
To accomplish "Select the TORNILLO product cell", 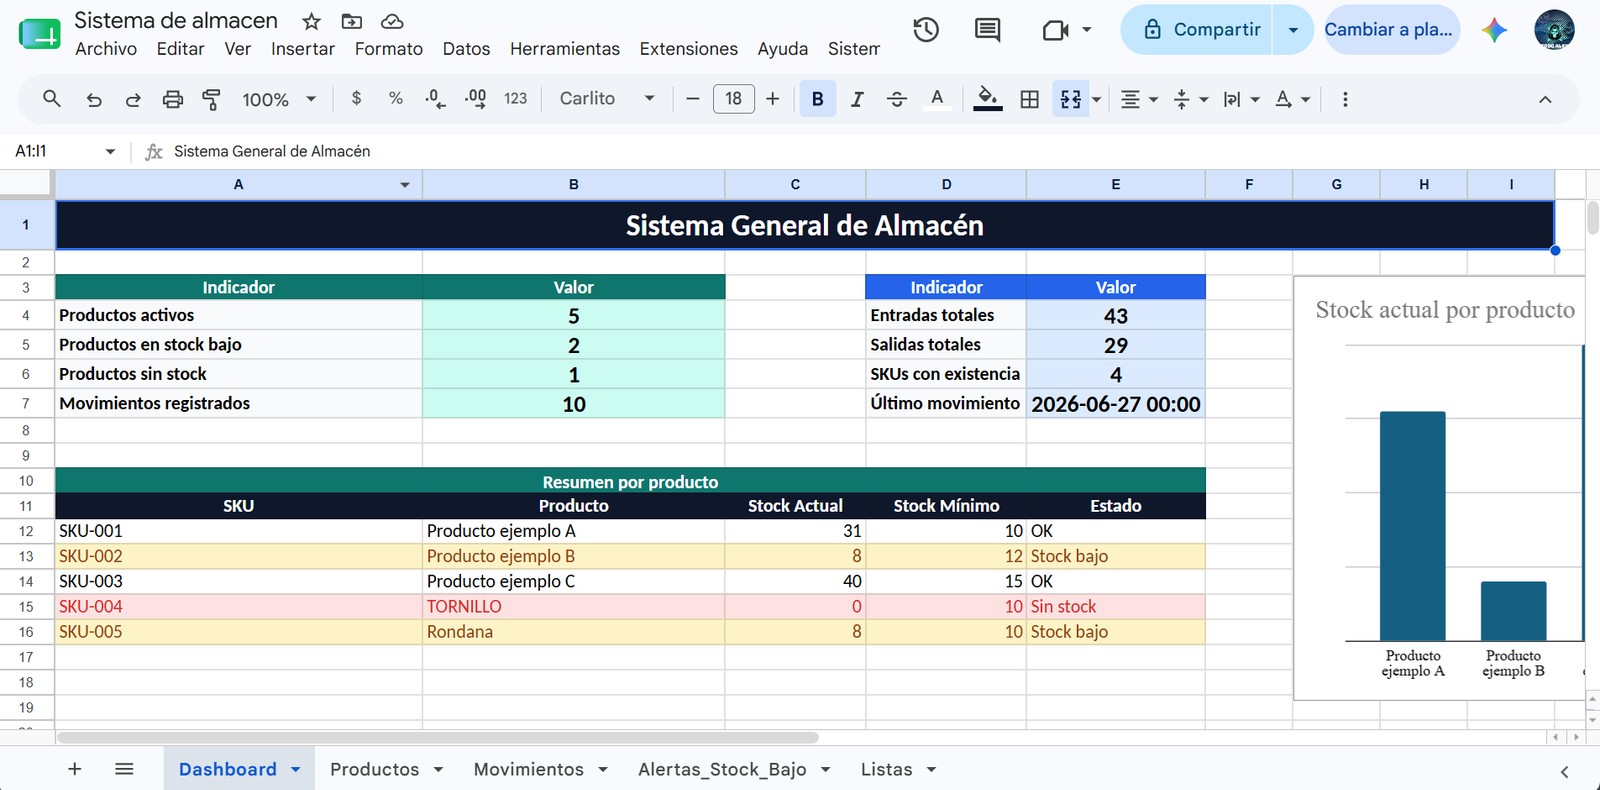I will (574, 606).
